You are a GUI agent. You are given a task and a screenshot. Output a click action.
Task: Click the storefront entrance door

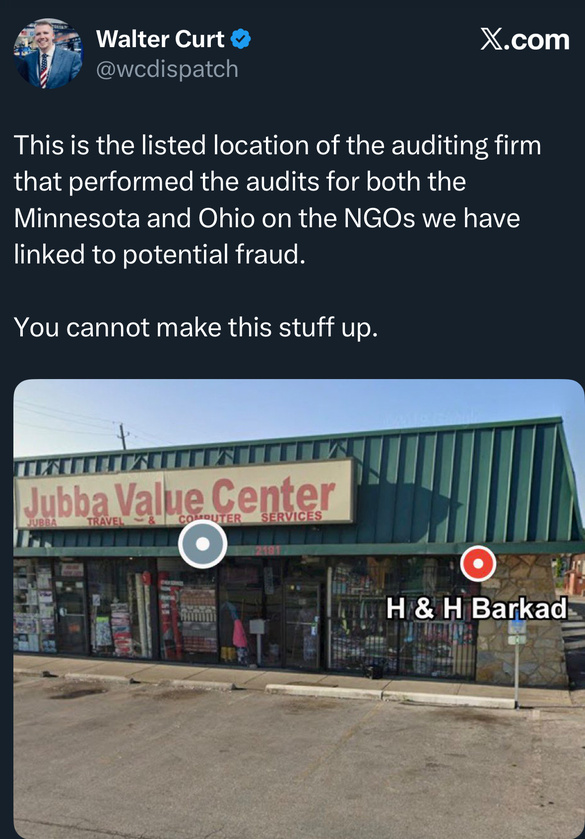[302, 625]
